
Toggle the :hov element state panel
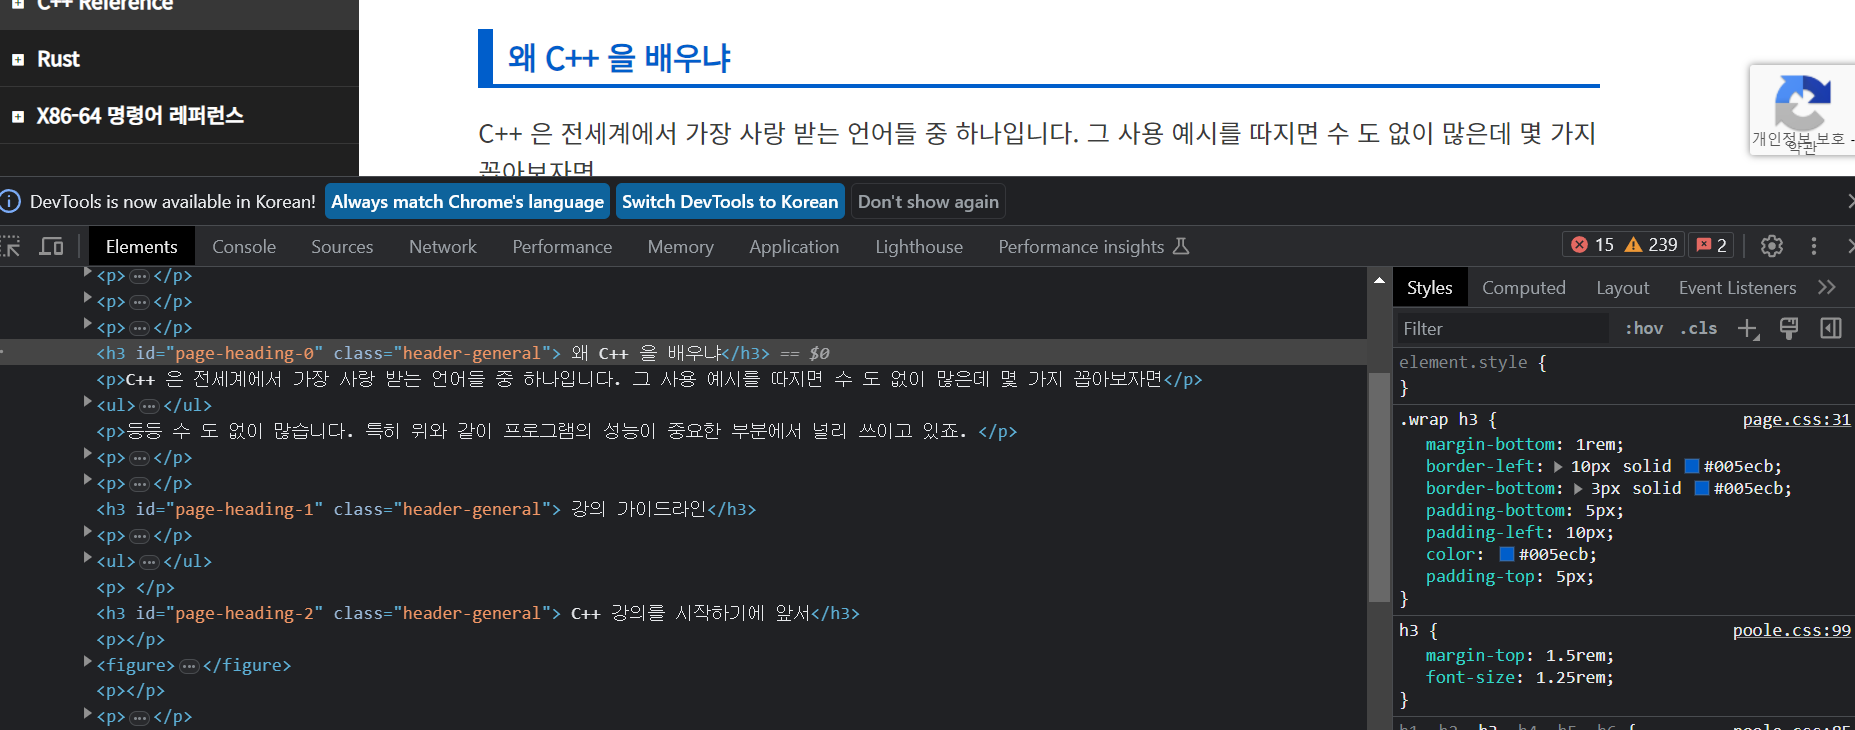[1643, 329]
